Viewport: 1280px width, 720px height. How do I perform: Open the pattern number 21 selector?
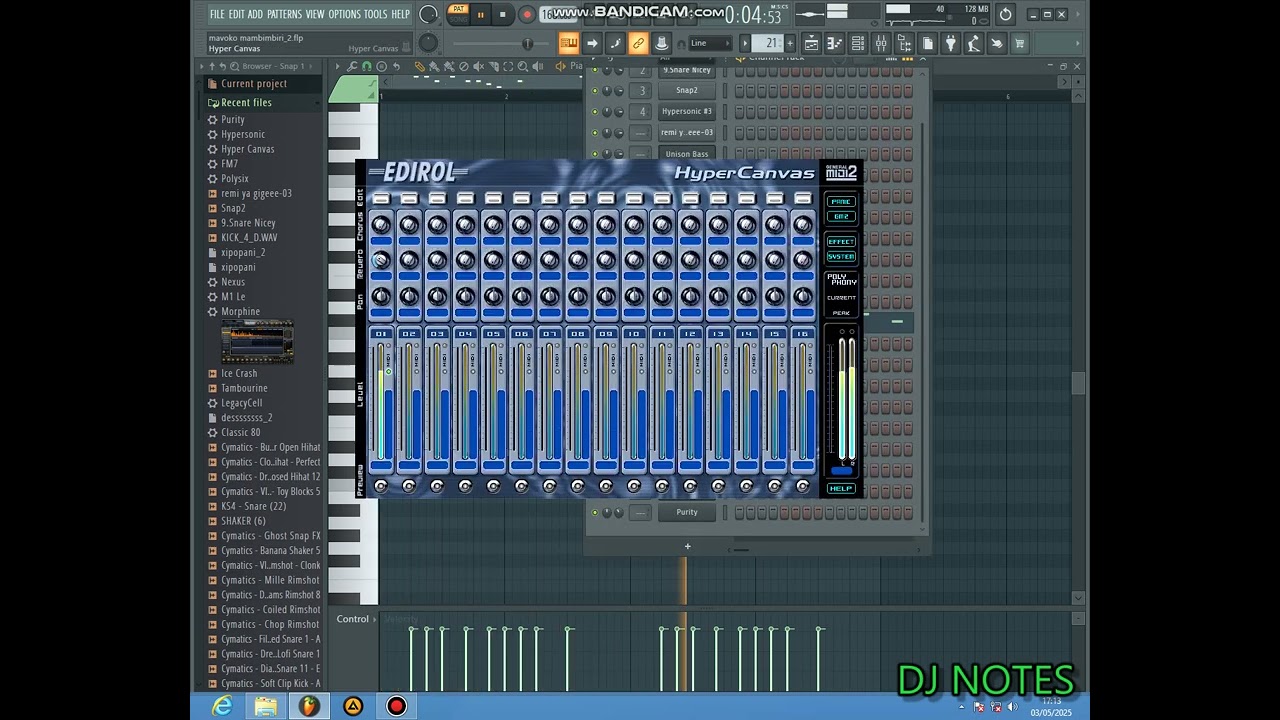click(770, 43)
